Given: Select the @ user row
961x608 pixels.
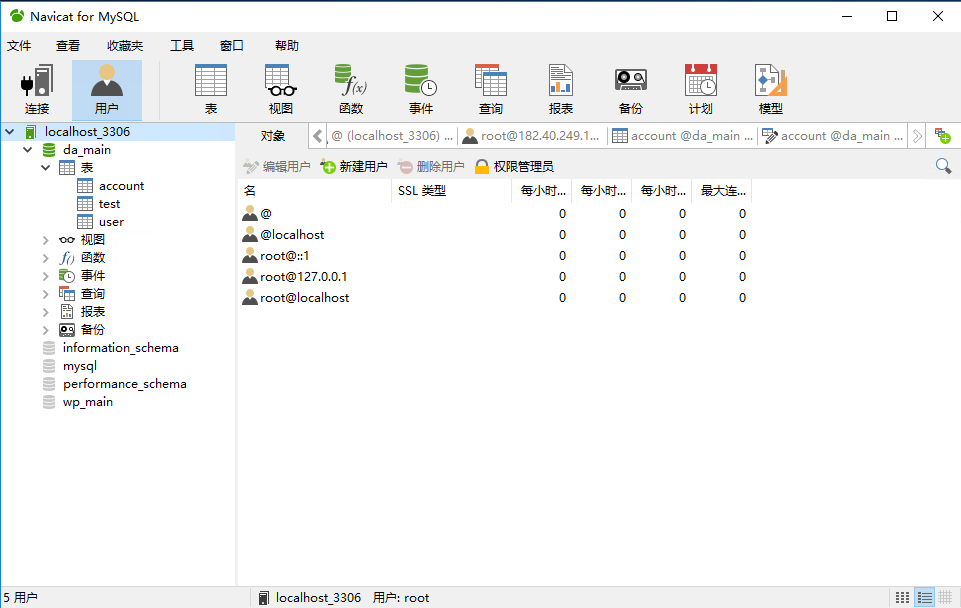Looking at the screenshot, I should (x=495, y=214).
